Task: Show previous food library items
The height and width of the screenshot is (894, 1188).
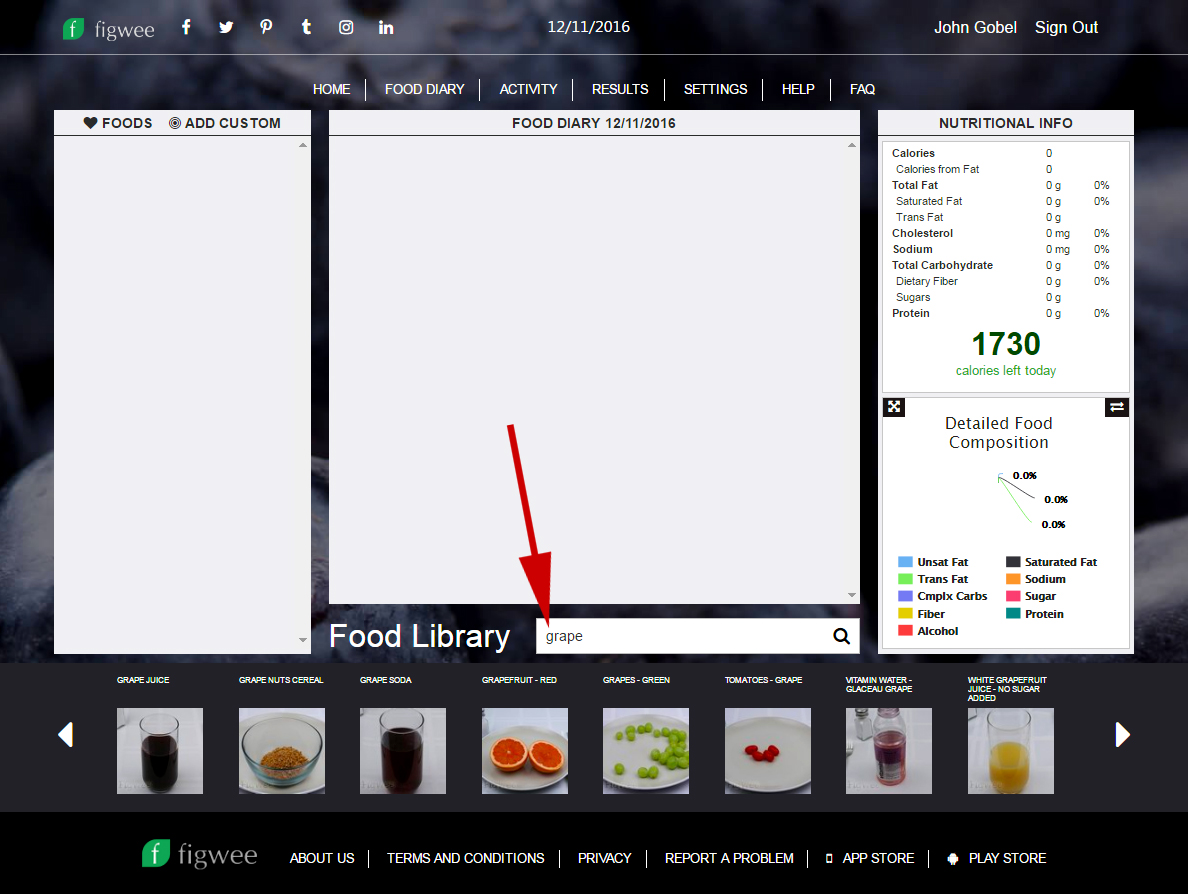Action: click(66, 734)
